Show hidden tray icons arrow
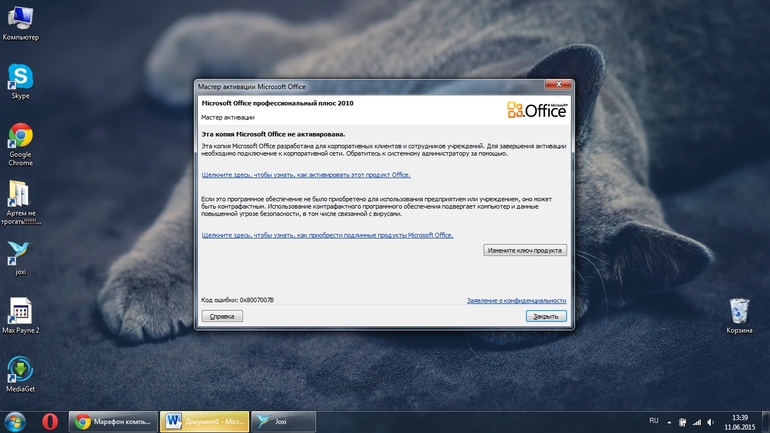 (669, 422)
